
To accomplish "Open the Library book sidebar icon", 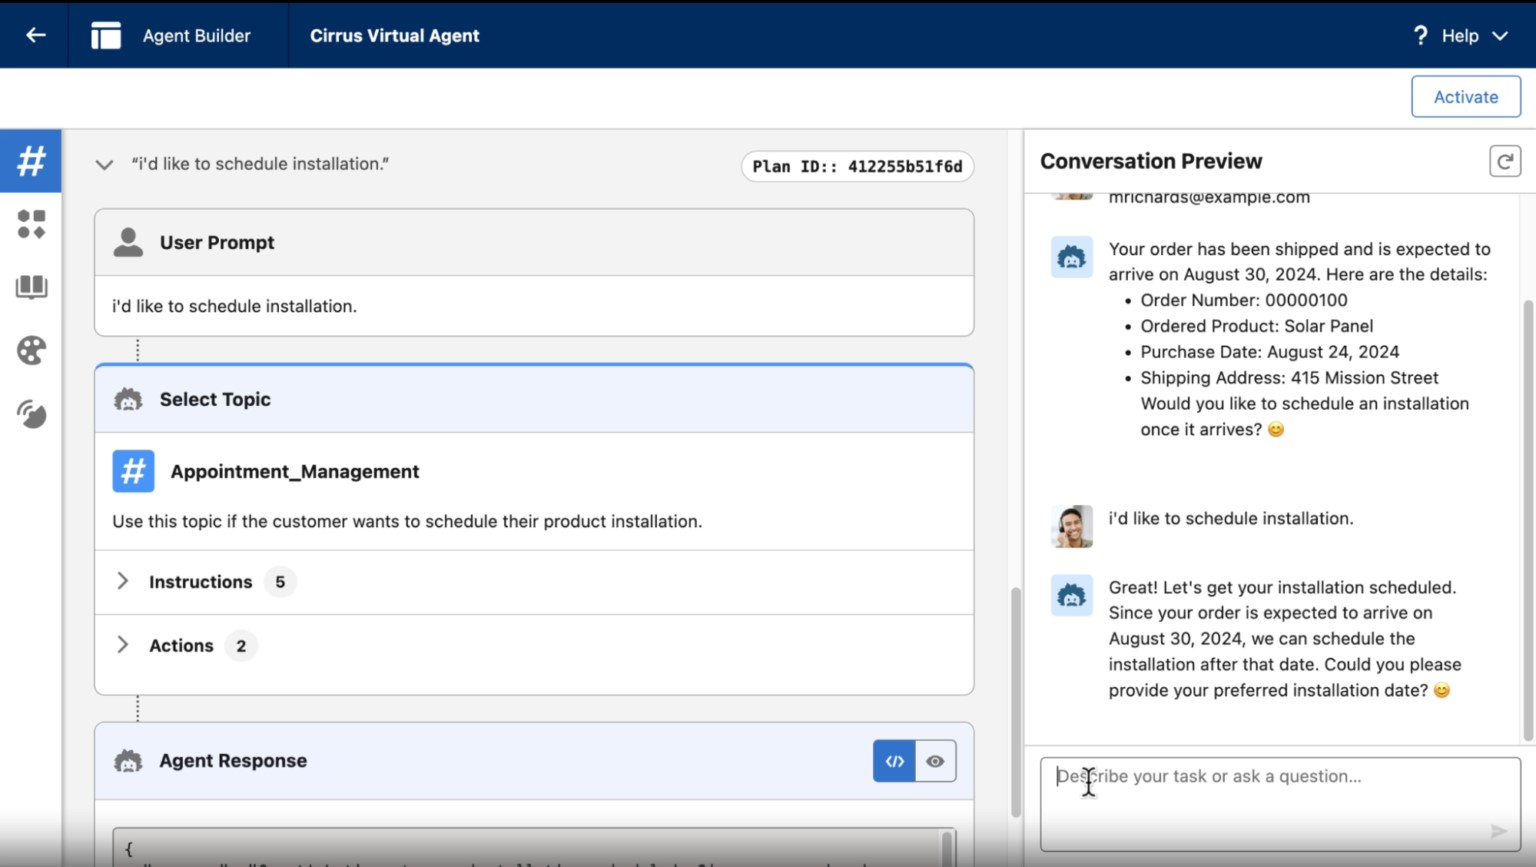I will (31, 288).
